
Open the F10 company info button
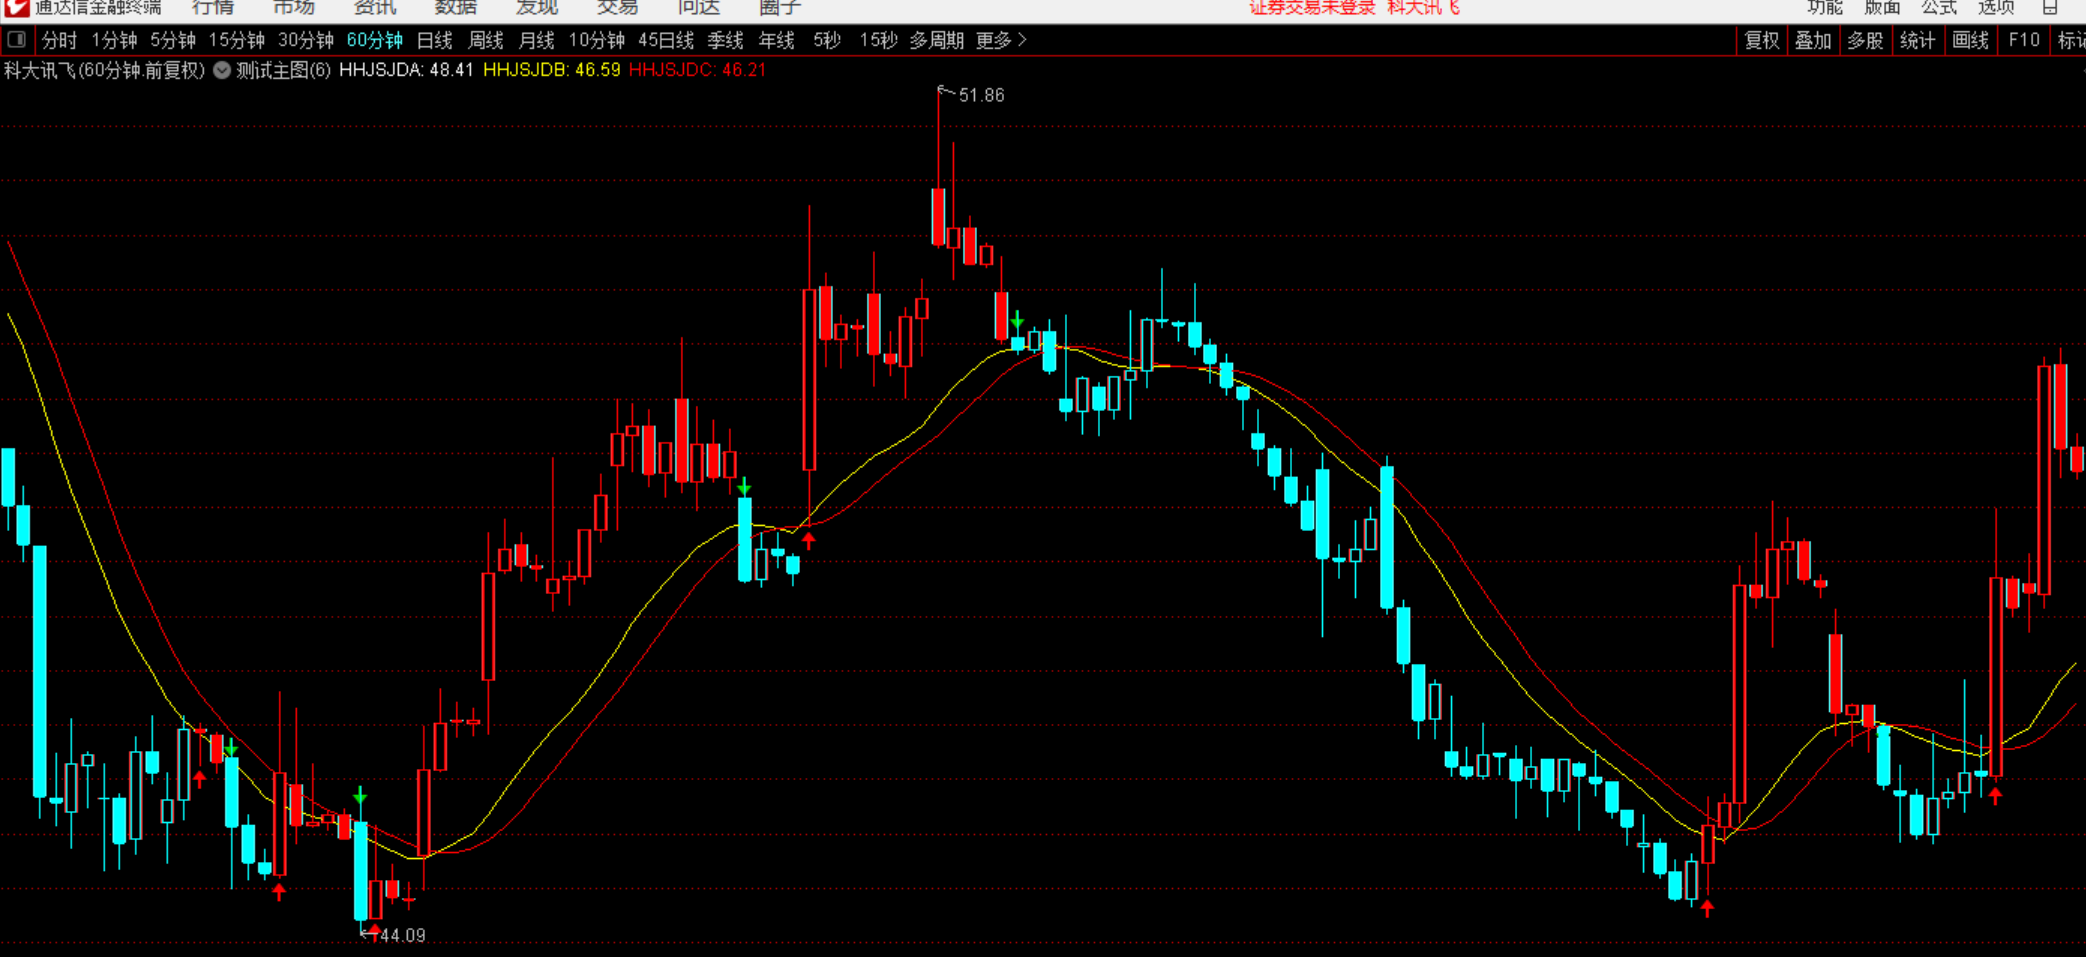[x=2023, y=40]
